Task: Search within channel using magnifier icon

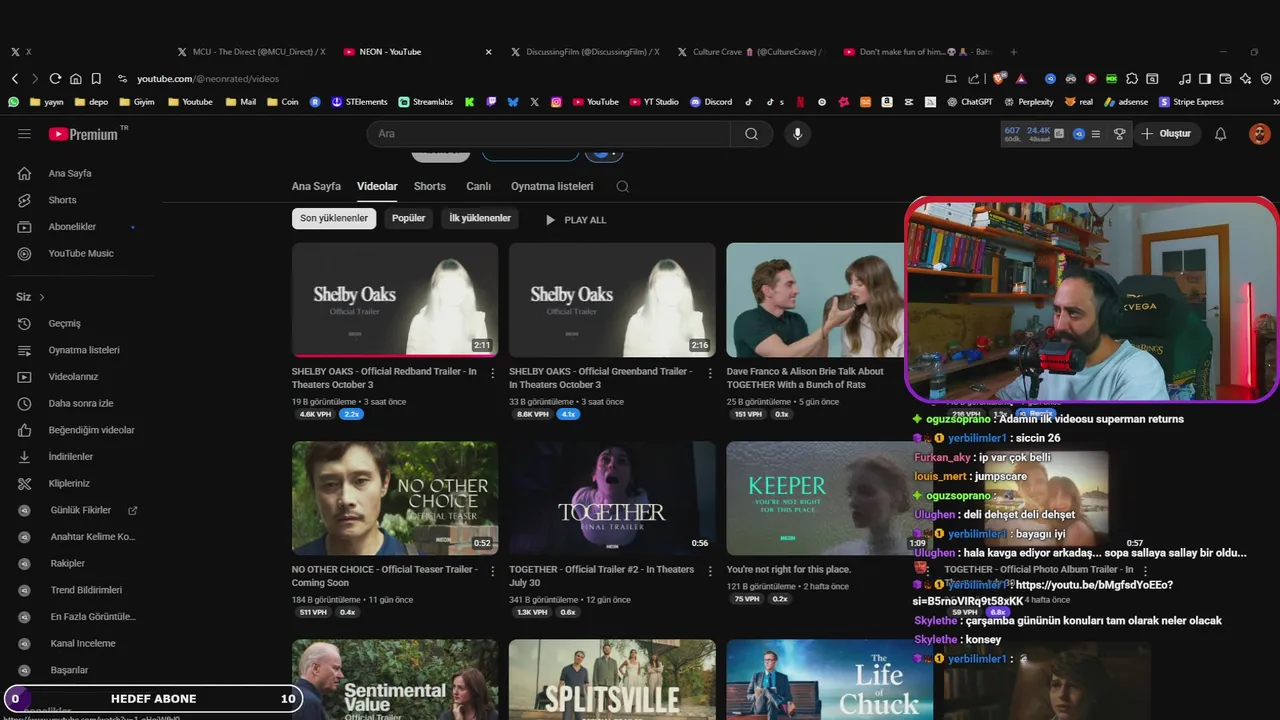Action: click(x=623, y=186)
